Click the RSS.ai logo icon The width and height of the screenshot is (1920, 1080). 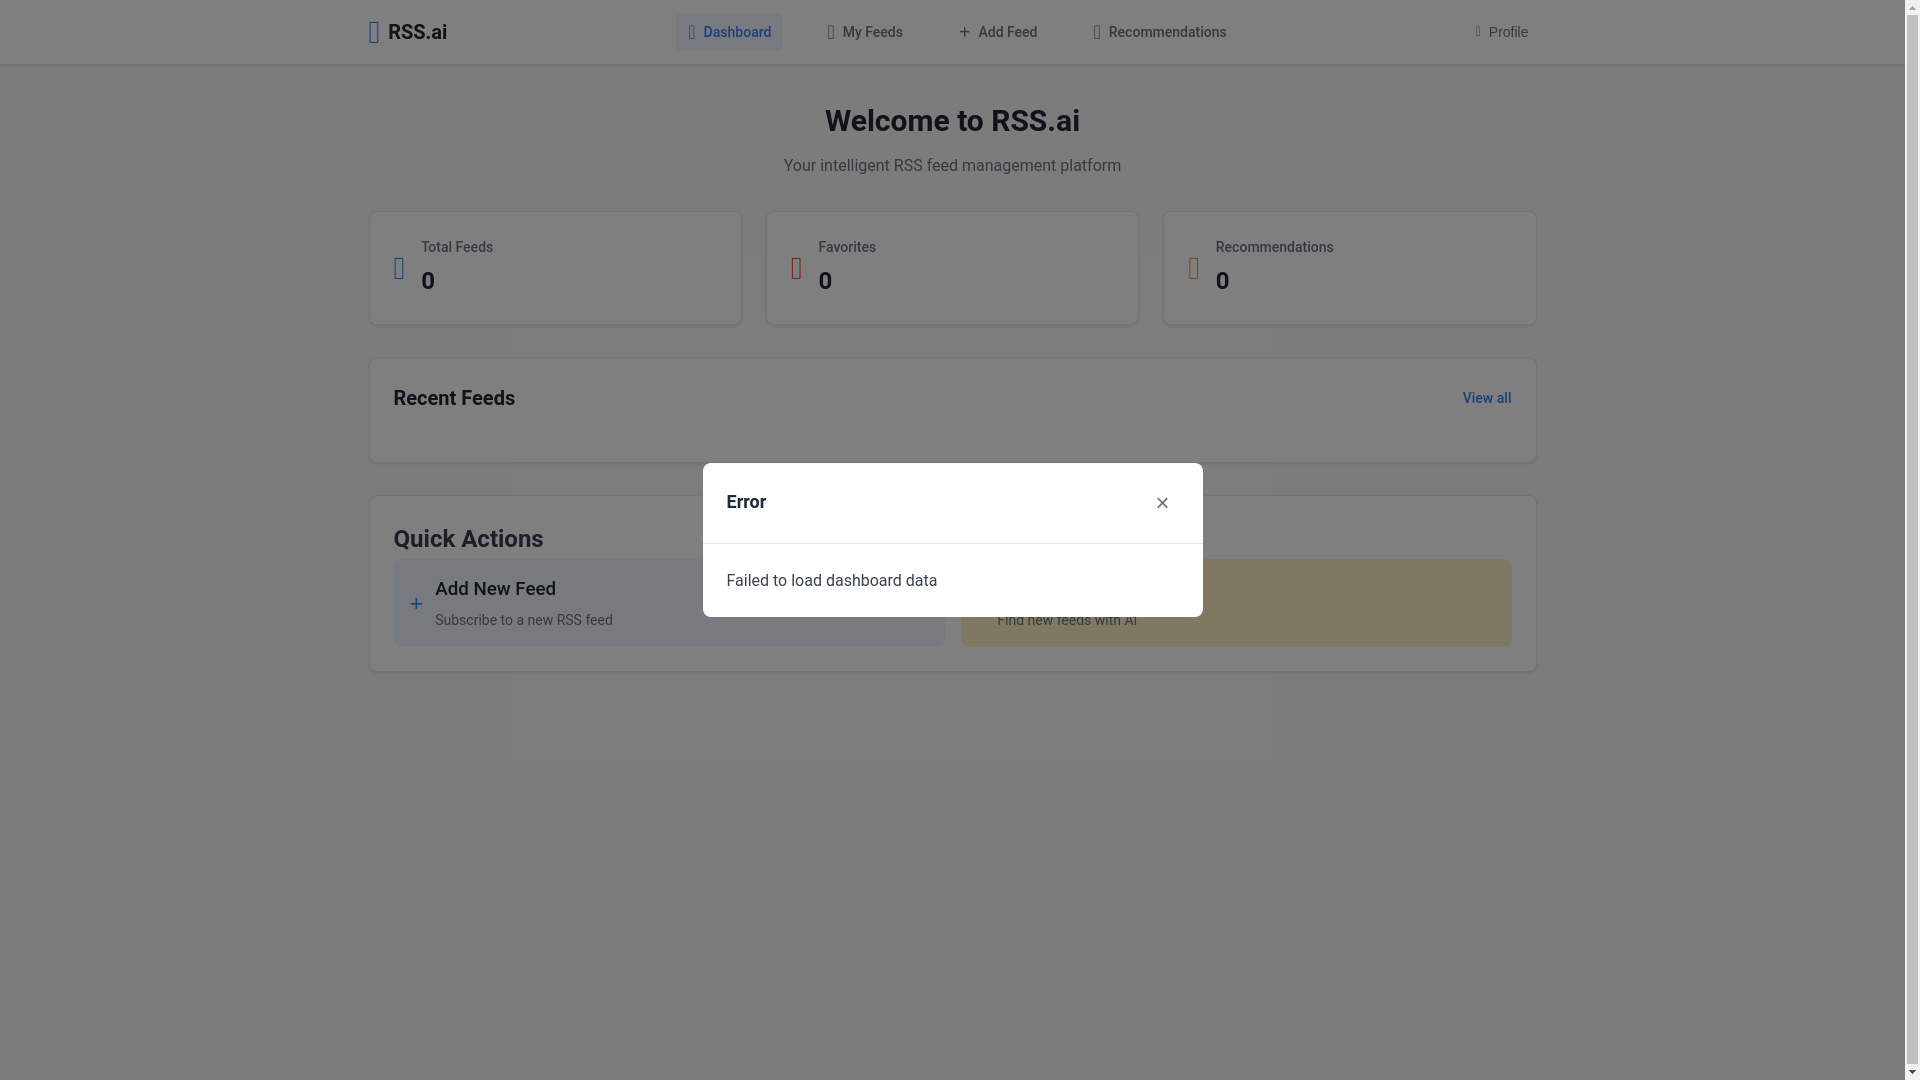tap(374, 32)
